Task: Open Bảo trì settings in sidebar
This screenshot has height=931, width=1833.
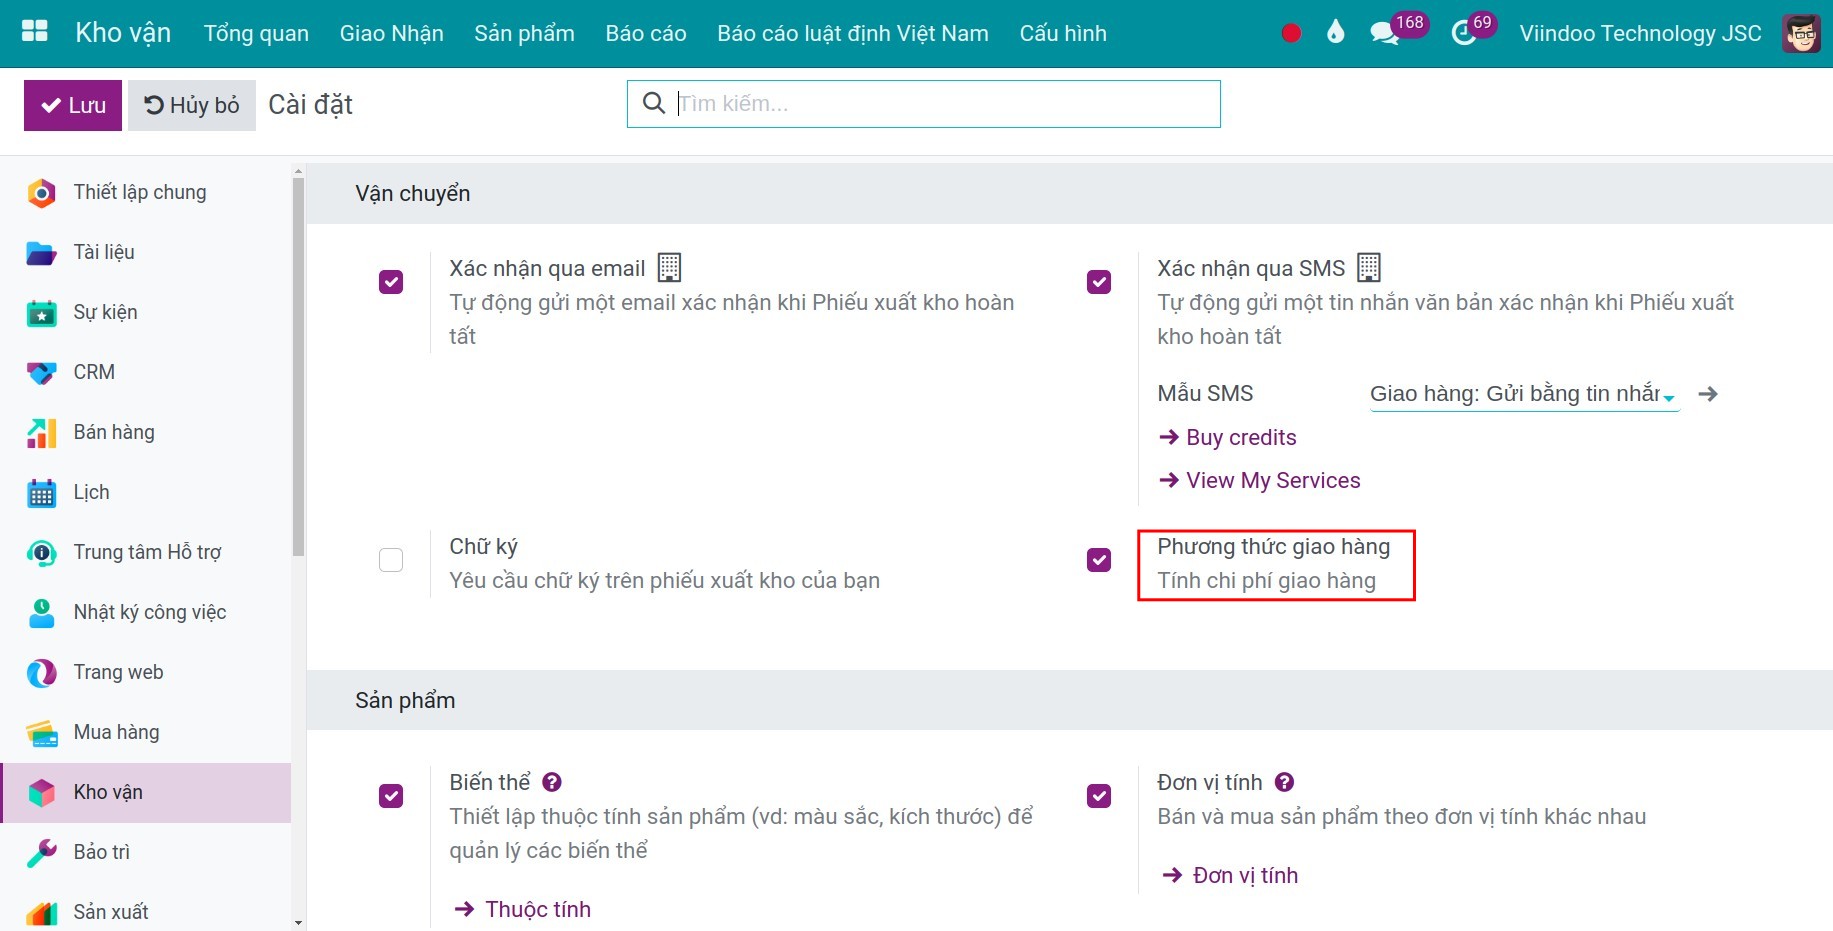Action: [x=146, y=853]
